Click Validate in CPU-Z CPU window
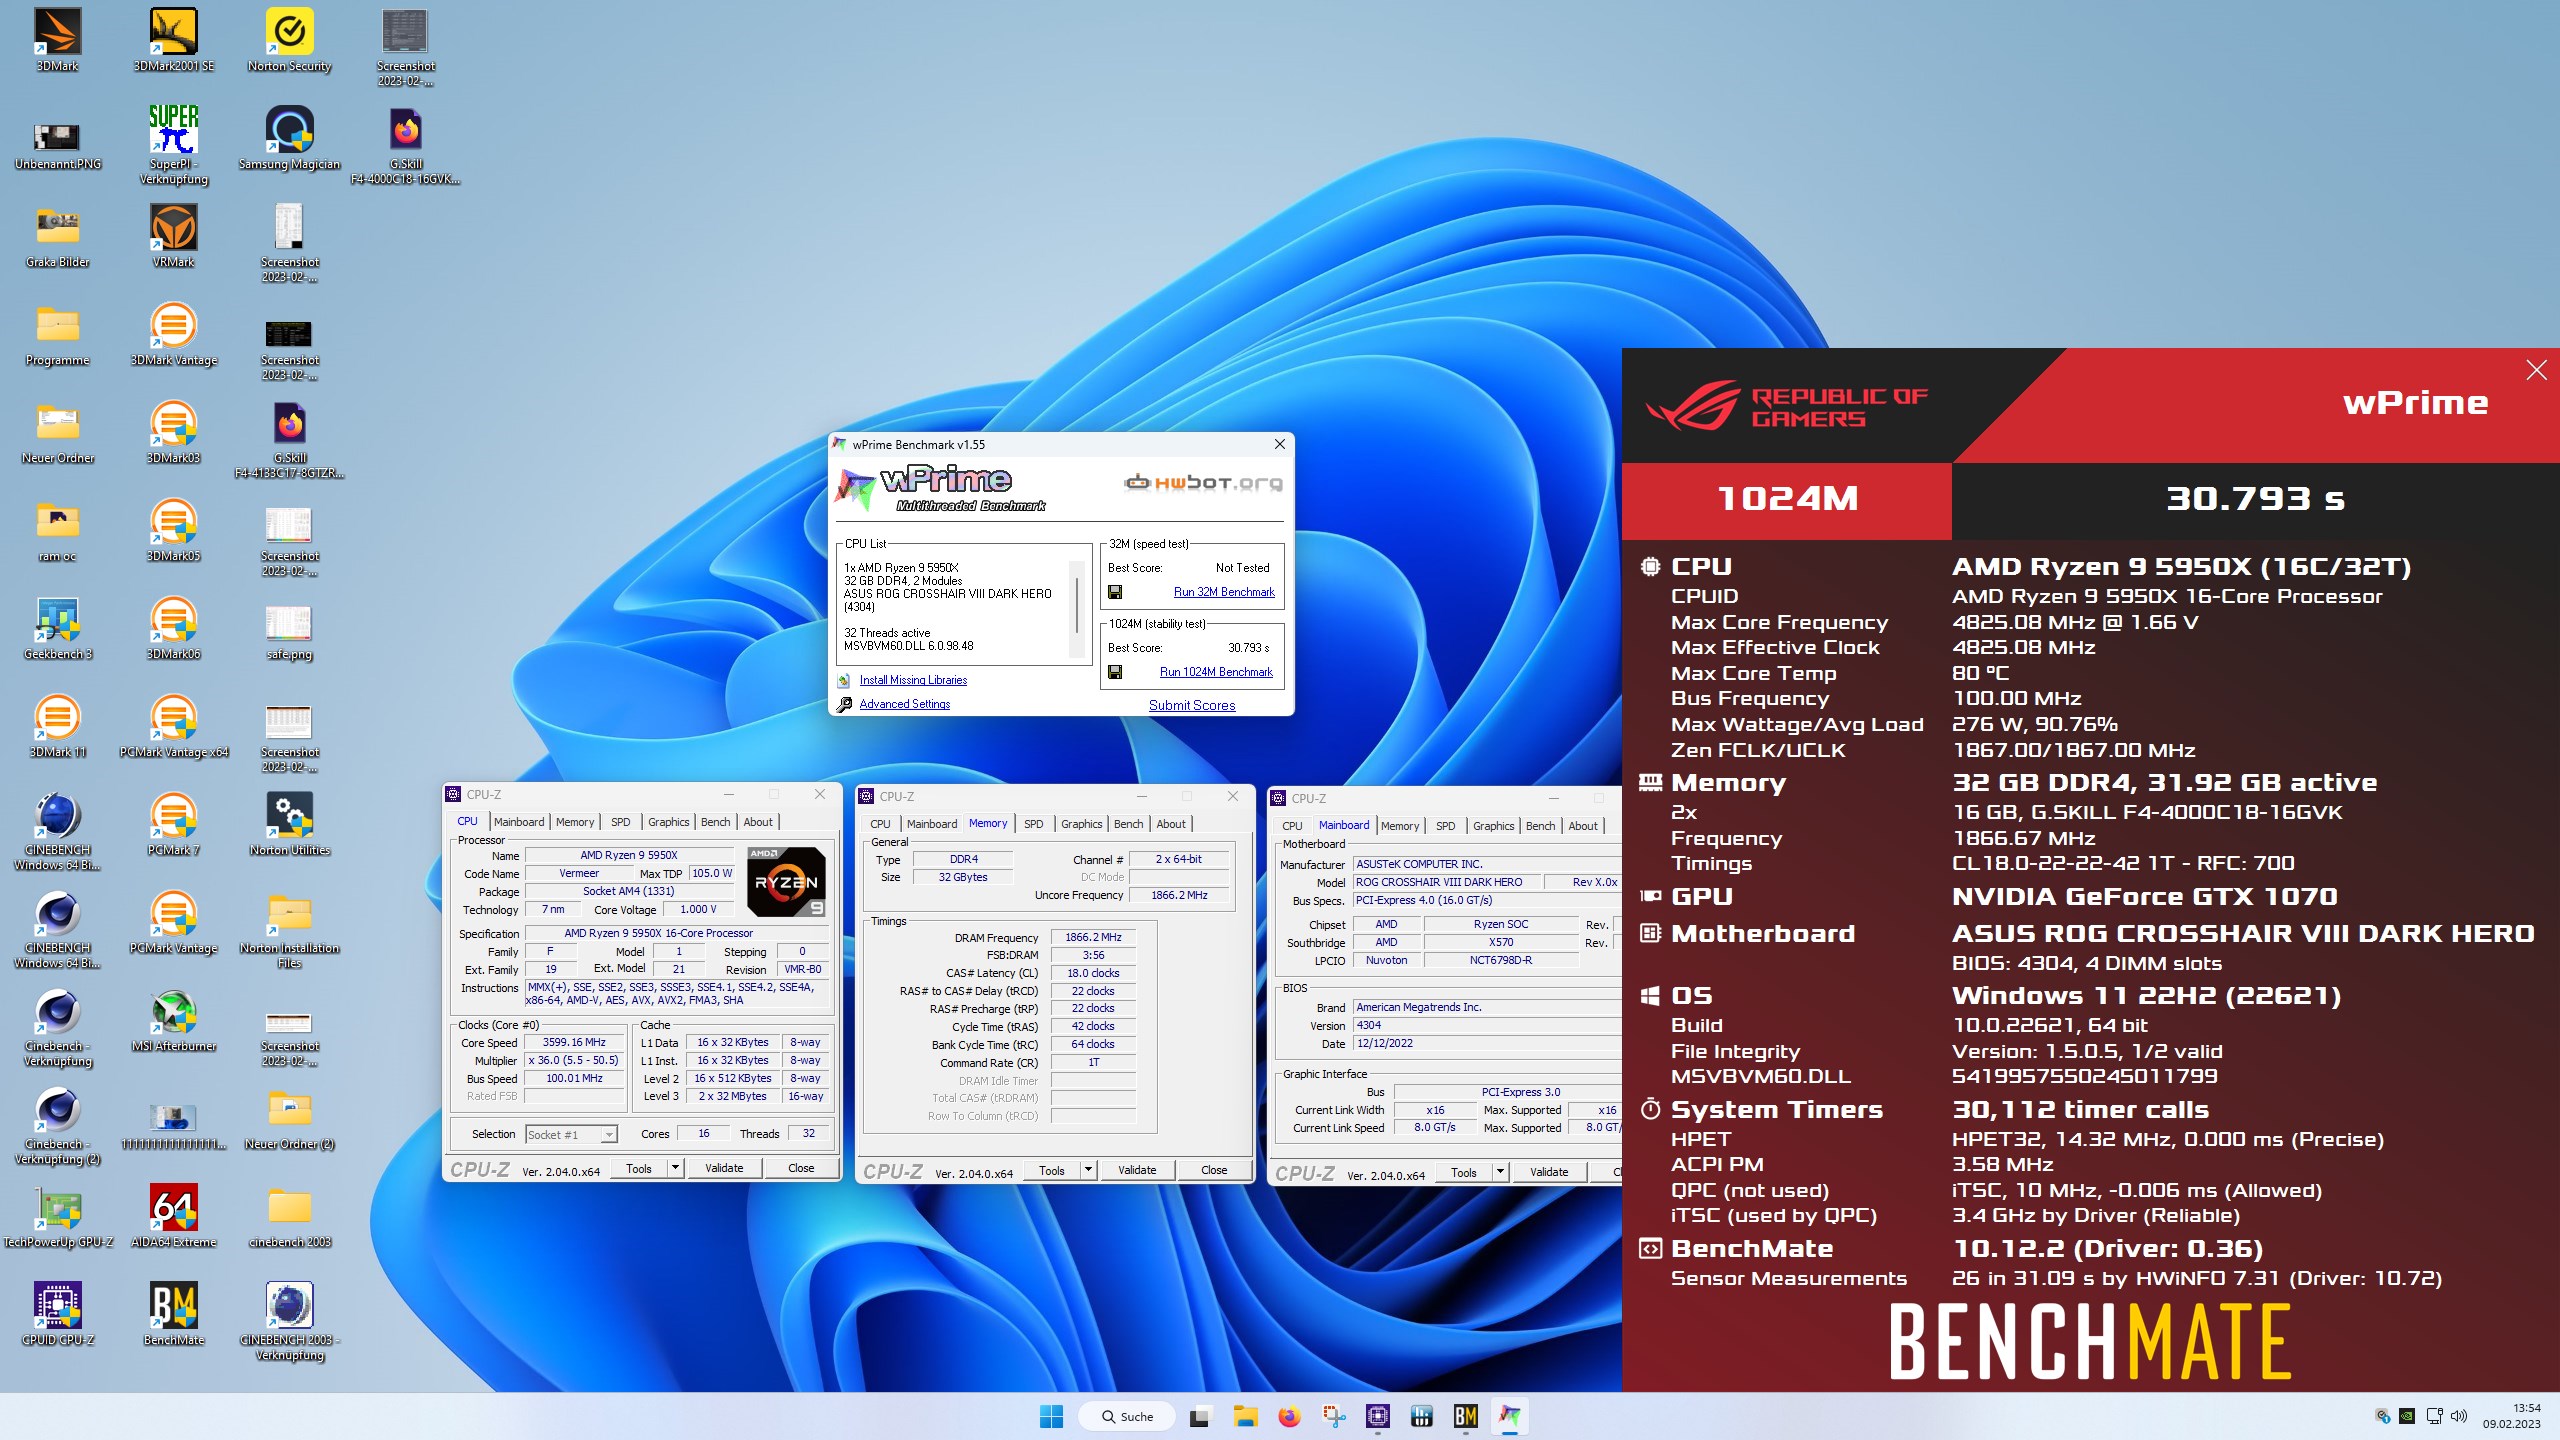 tap(724, 1168)
